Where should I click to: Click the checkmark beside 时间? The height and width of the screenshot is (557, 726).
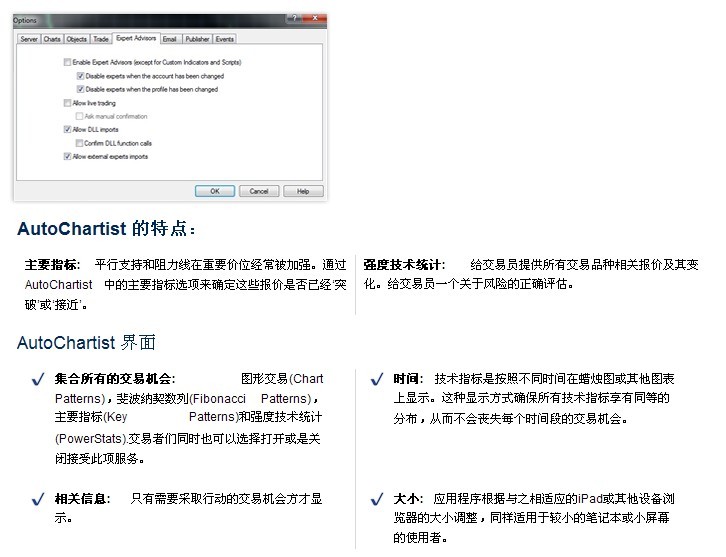(x=377, y=380)
